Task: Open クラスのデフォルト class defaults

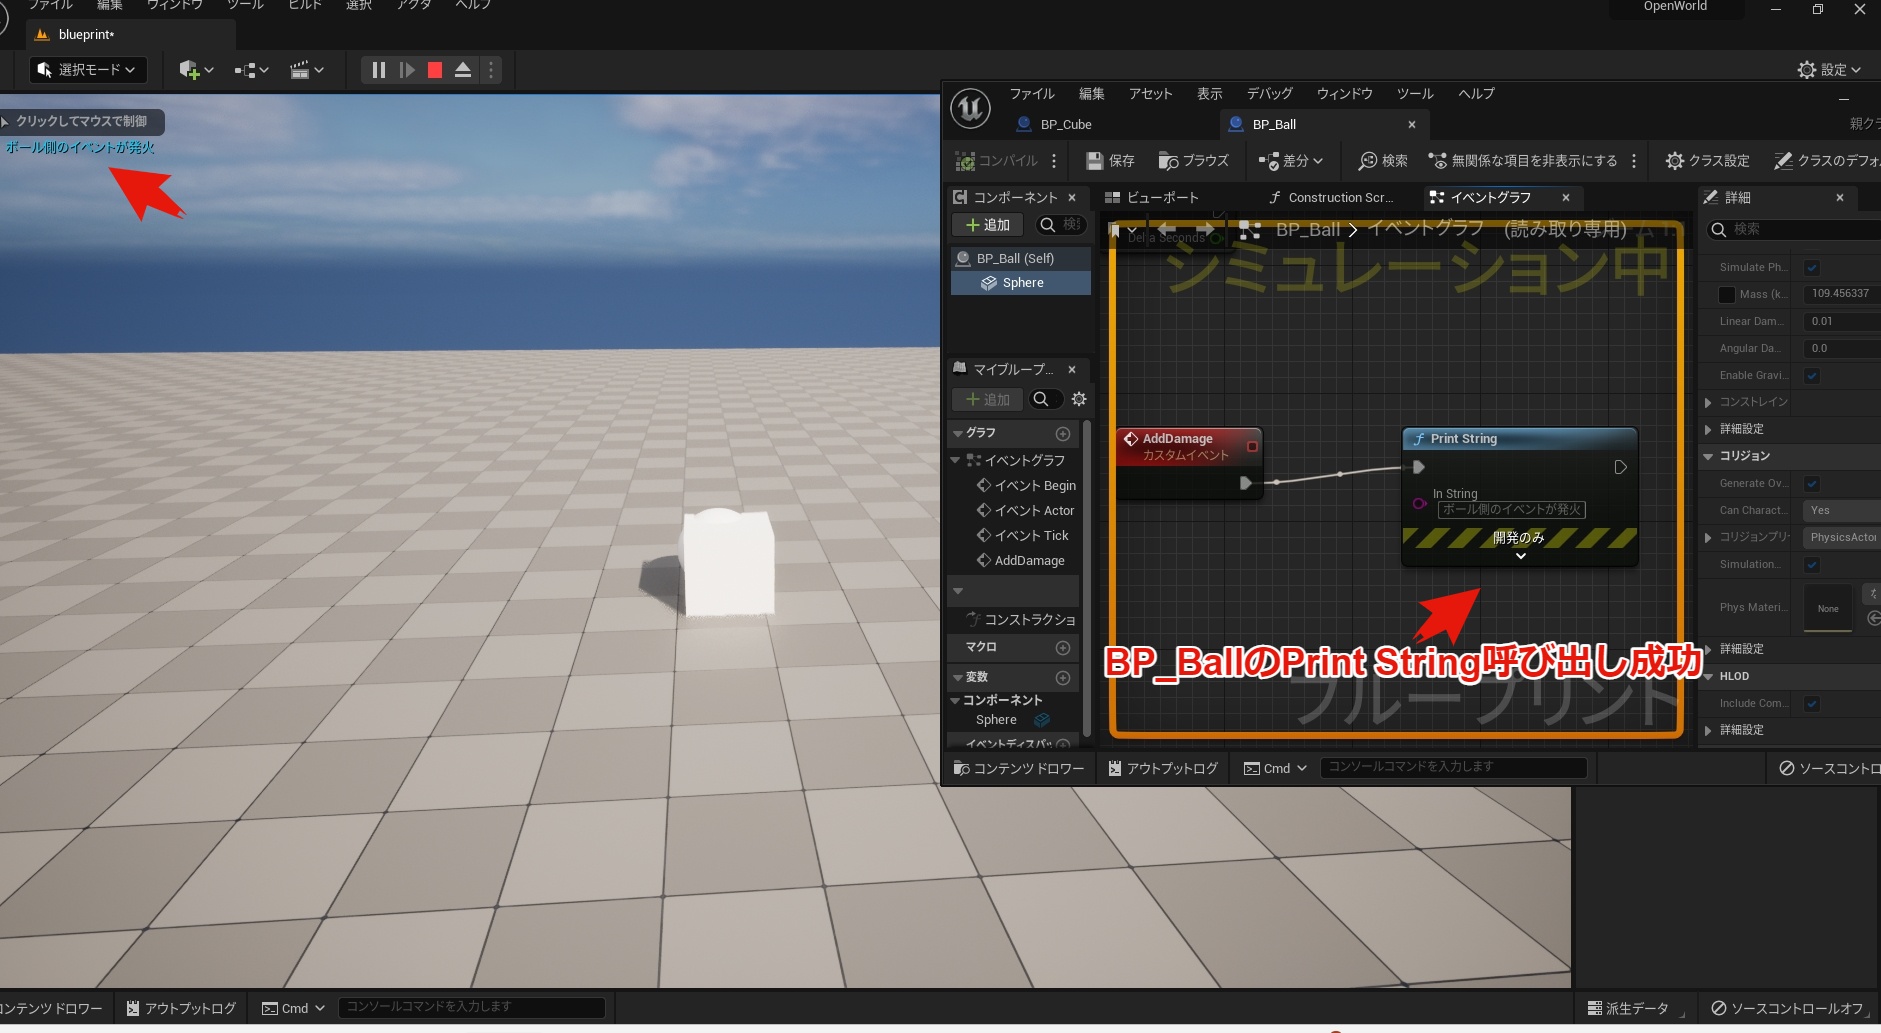Action: coord(1826,161)
